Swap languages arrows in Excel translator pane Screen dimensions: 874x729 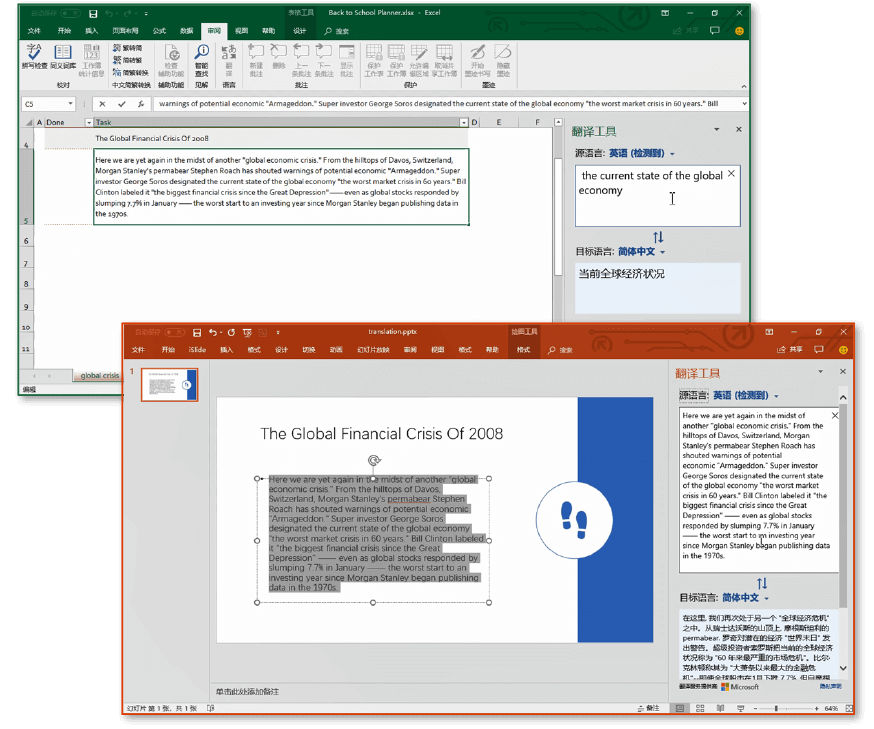(x=658, y=237)
